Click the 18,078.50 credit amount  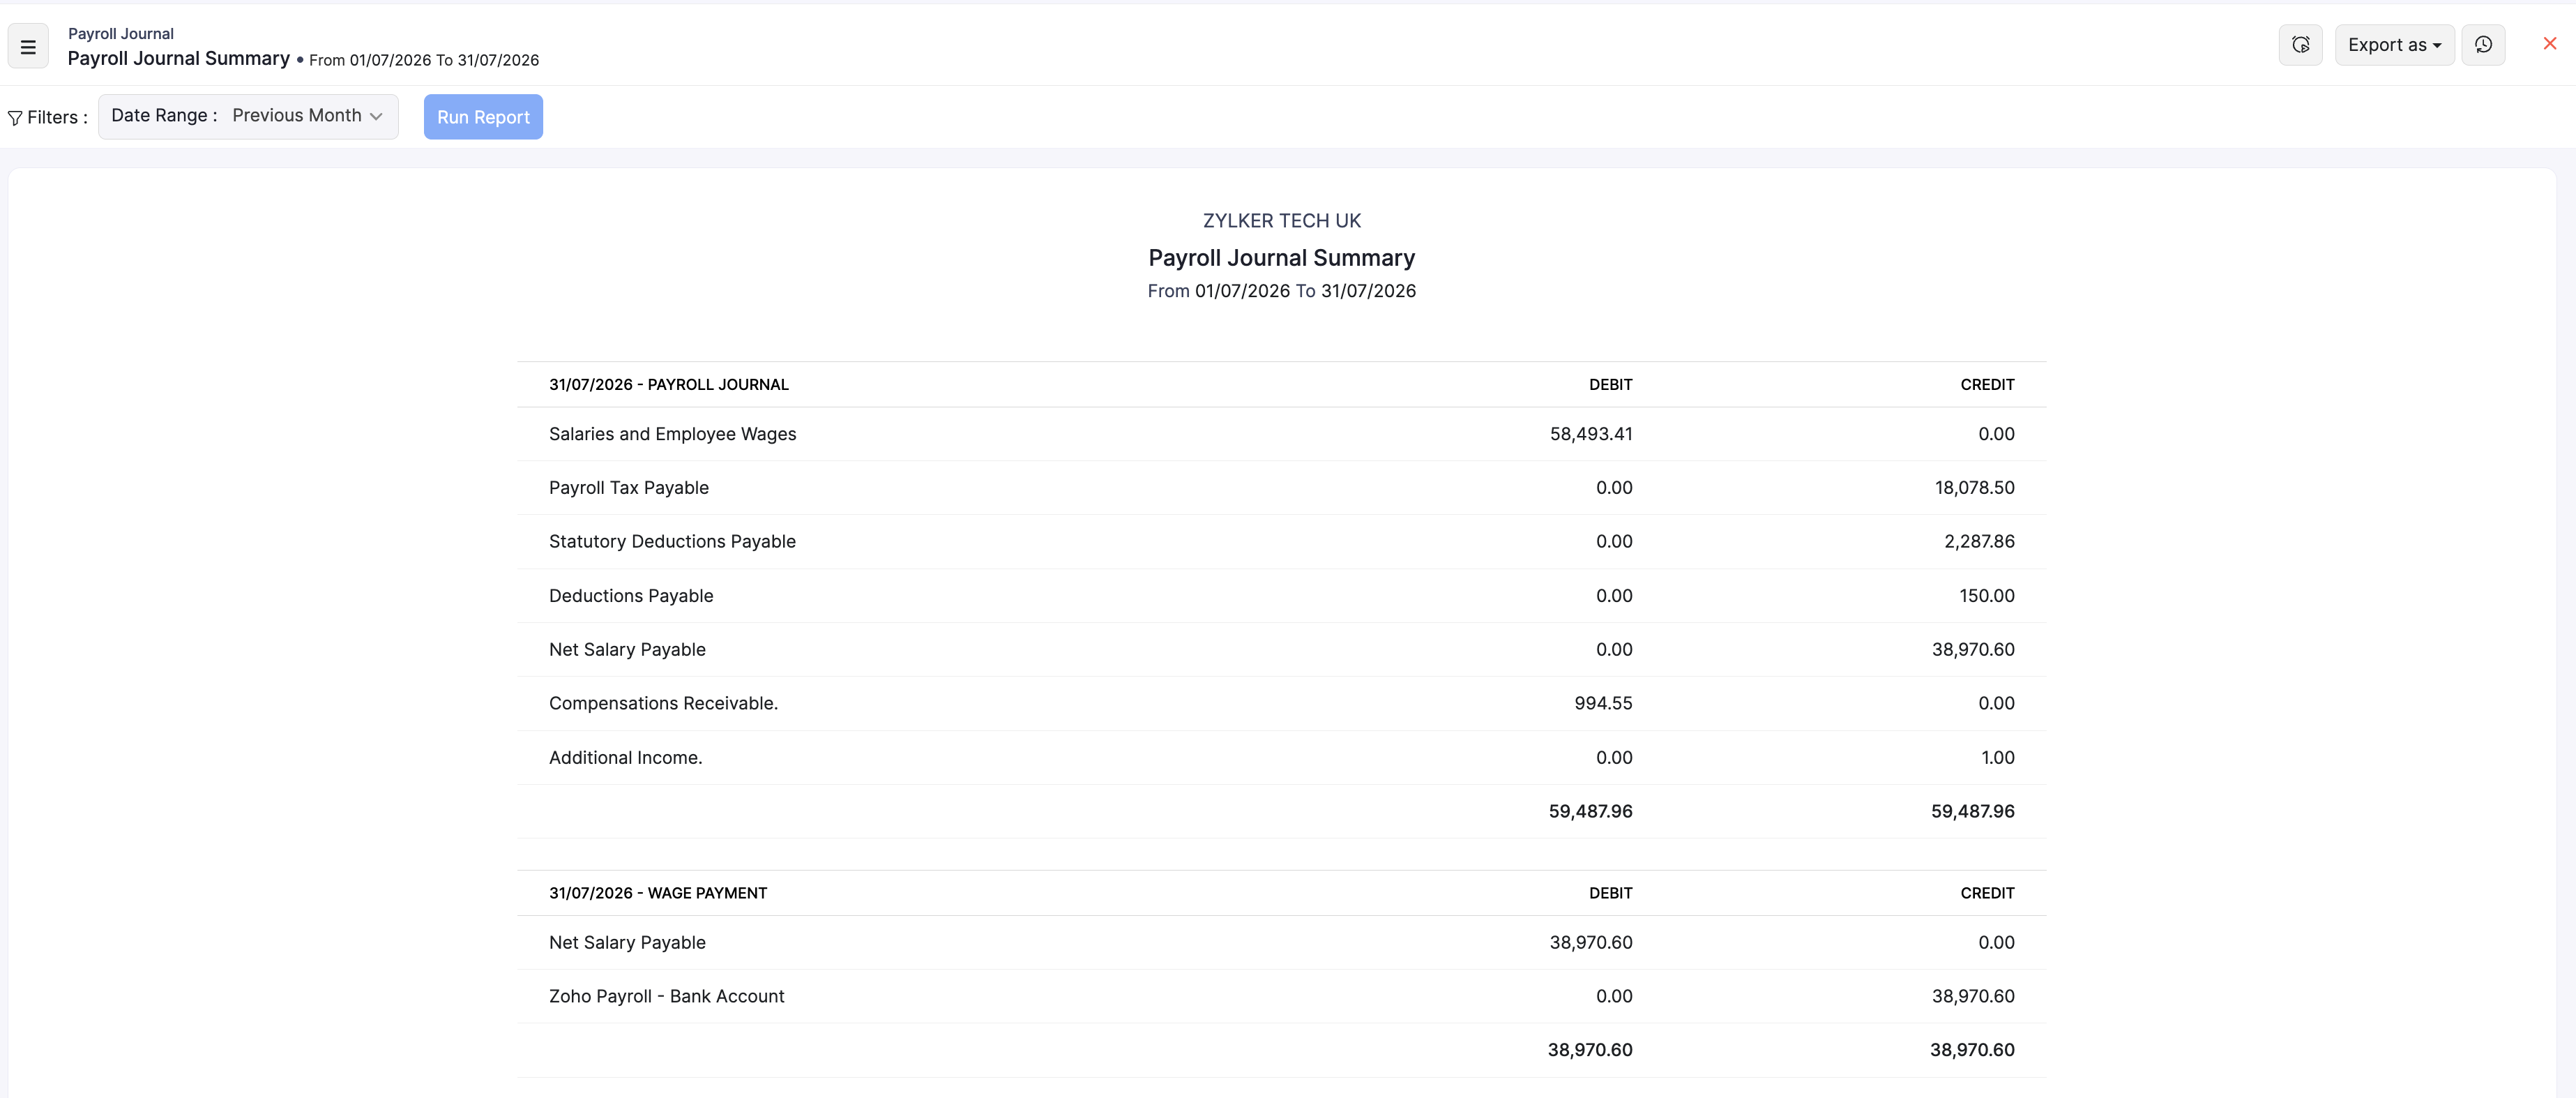[1974, 488]
